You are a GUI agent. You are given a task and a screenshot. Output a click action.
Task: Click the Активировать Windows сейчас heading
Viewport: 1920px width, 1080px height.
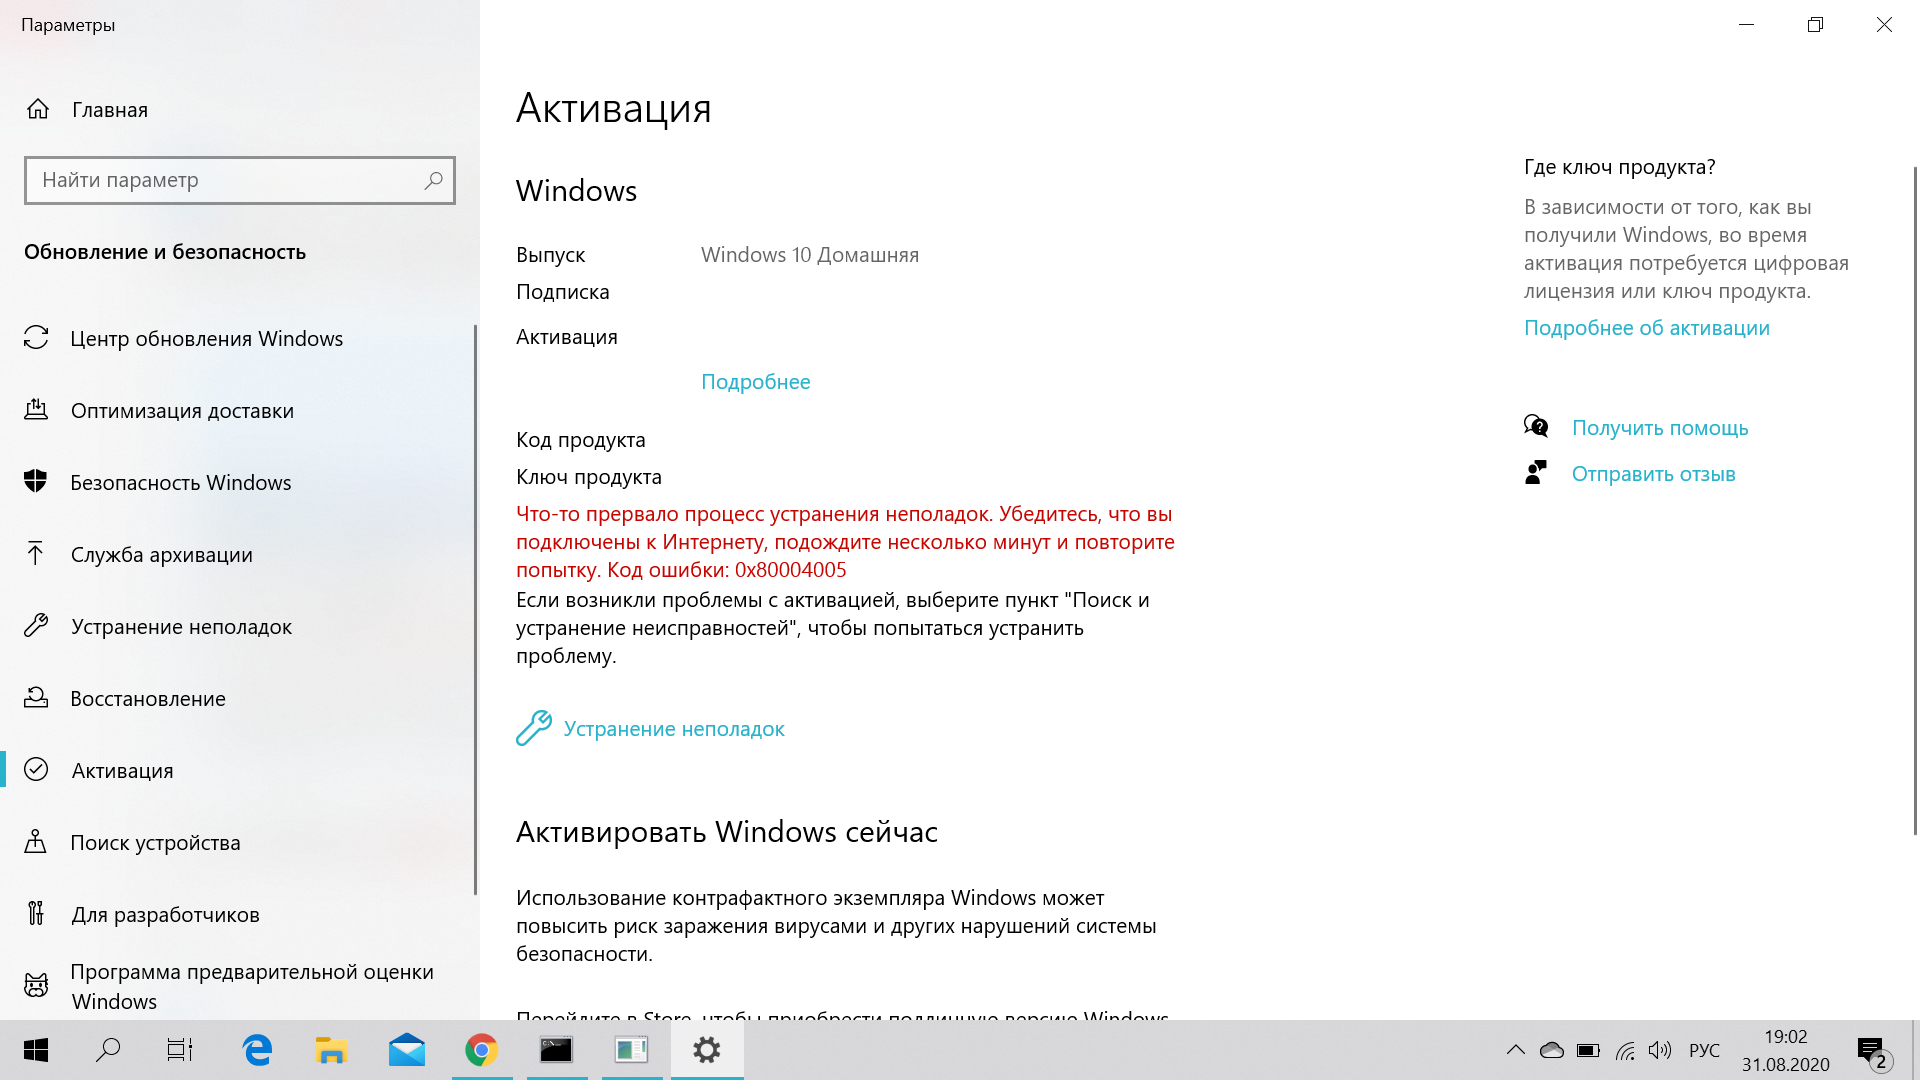tap(727, 832)
